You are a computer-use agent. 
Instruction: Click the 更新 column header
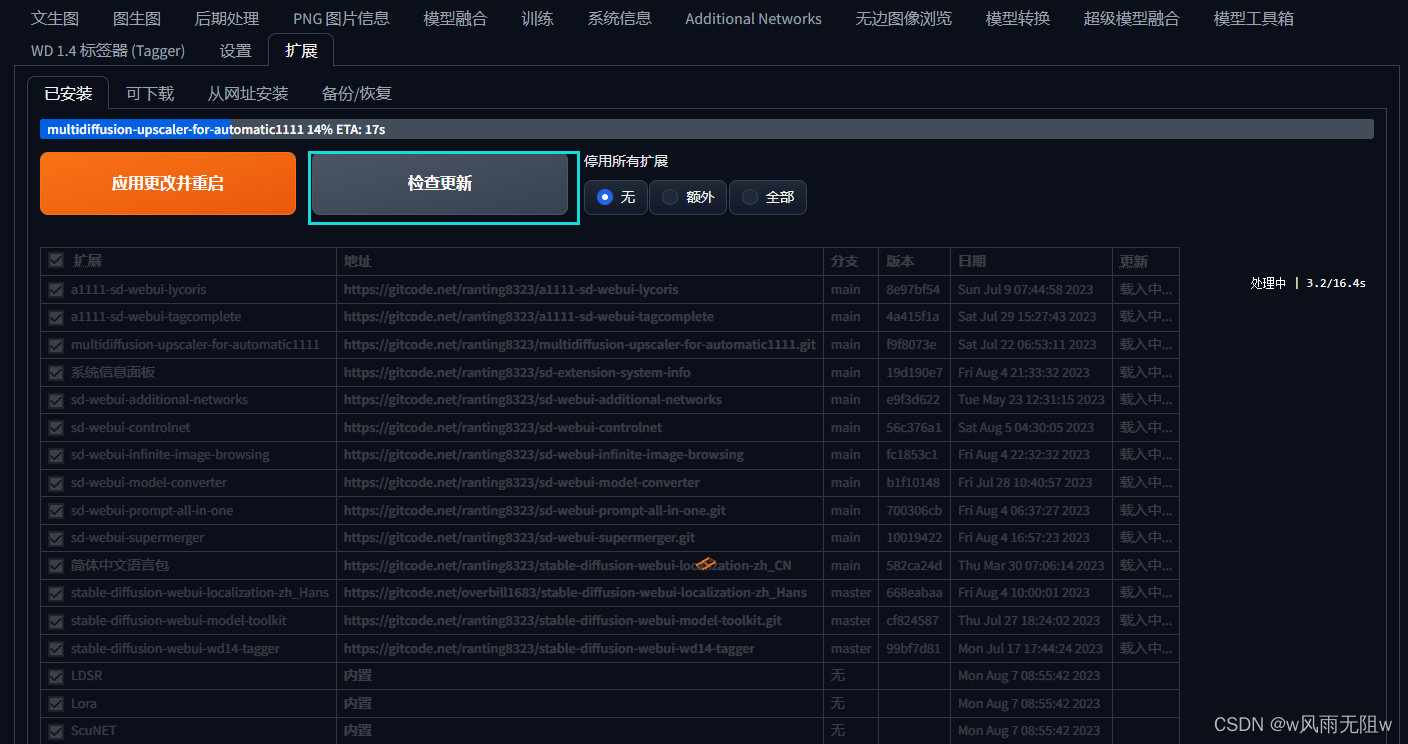[x=1133, y=261]
